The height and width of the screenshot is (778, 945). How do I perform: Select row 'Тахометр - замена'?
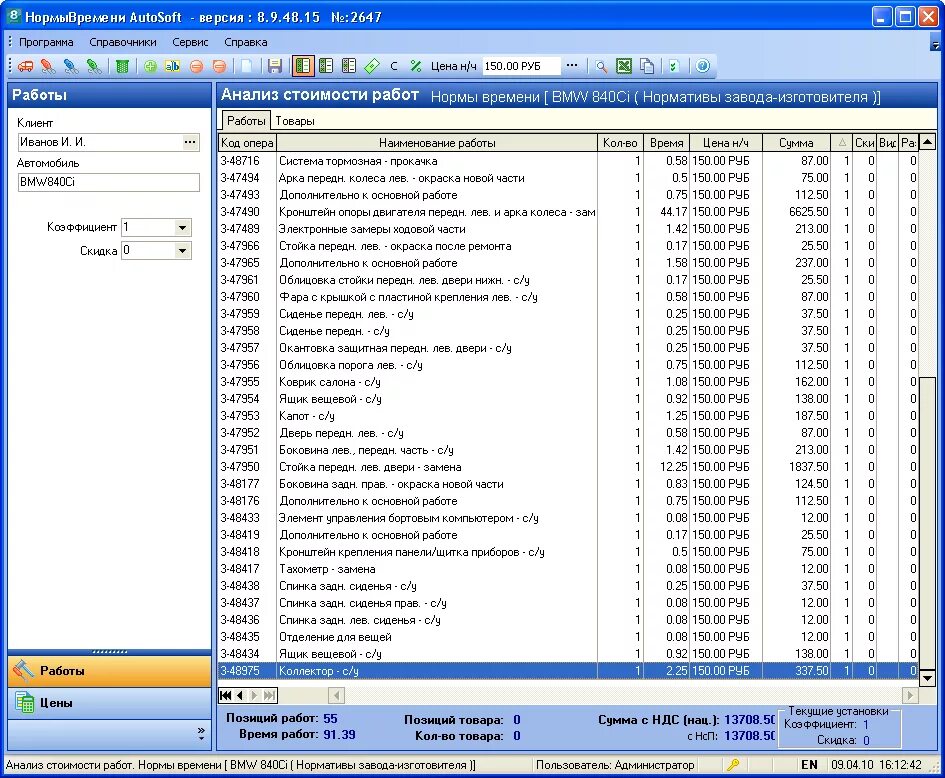point(568,569)
